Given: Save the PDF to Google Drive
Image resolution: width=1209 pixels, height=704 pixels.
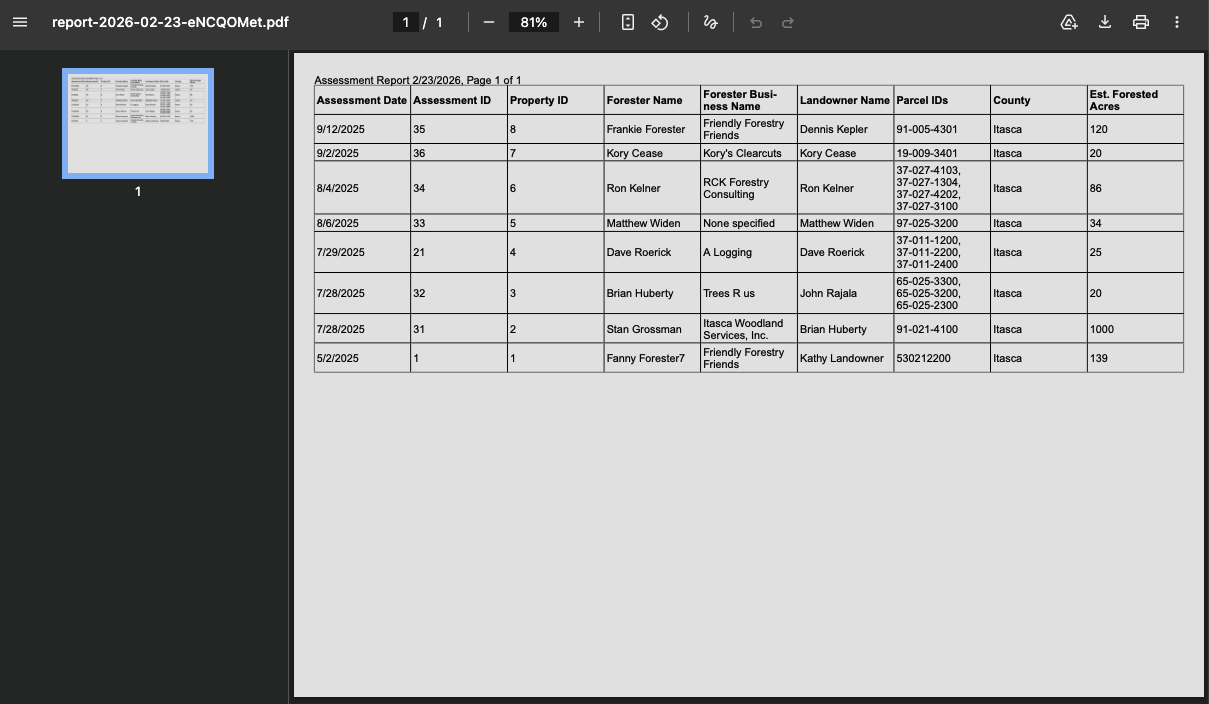Looking at the screenshot, I should point(1069,22).
